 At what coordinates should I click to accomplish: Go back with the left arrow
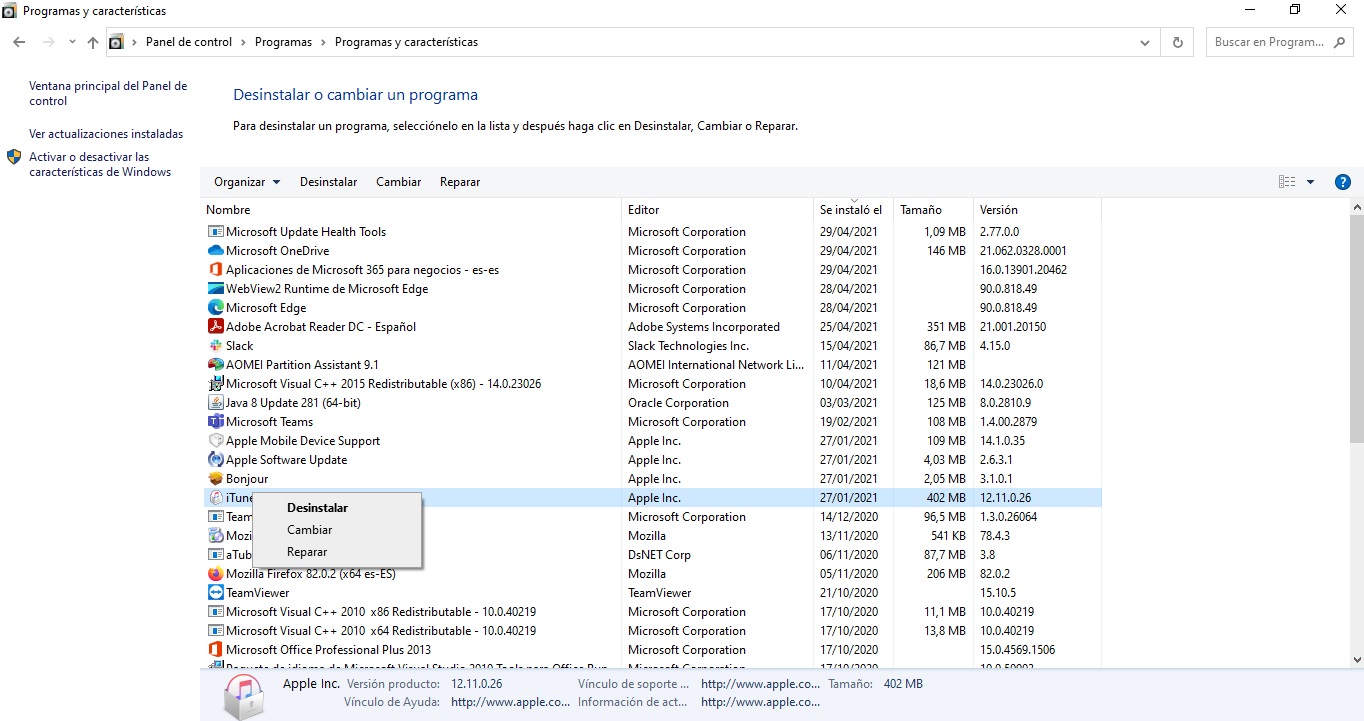pyautogui.click(x=19, y=42)
